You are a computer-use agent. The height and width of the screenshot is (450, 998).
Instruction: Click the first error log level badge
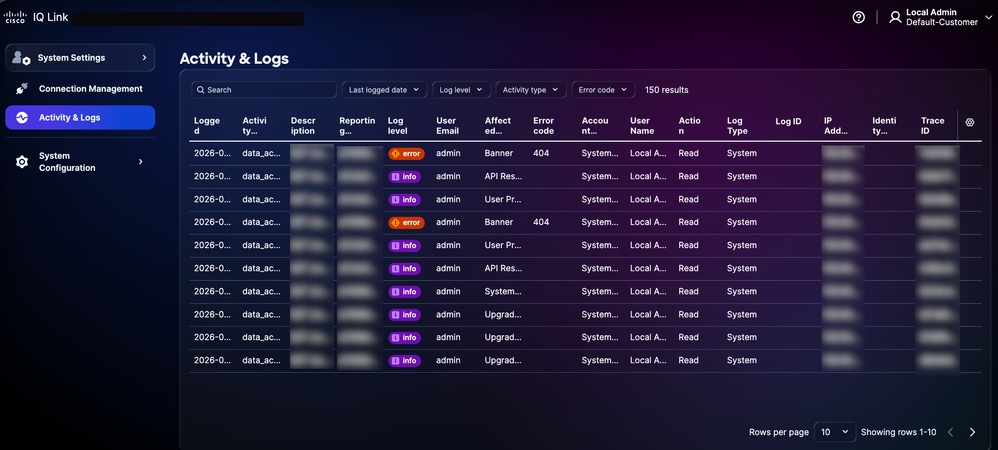406,153
